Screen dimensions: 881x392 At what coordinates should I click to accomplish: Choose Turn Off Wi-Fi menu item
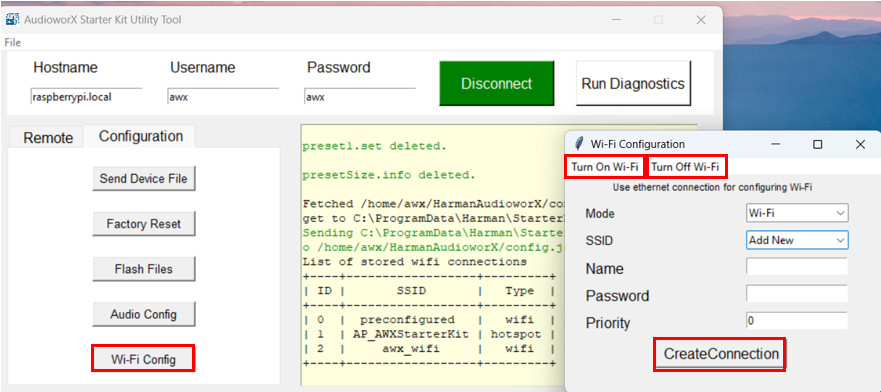tap(685, 167)
